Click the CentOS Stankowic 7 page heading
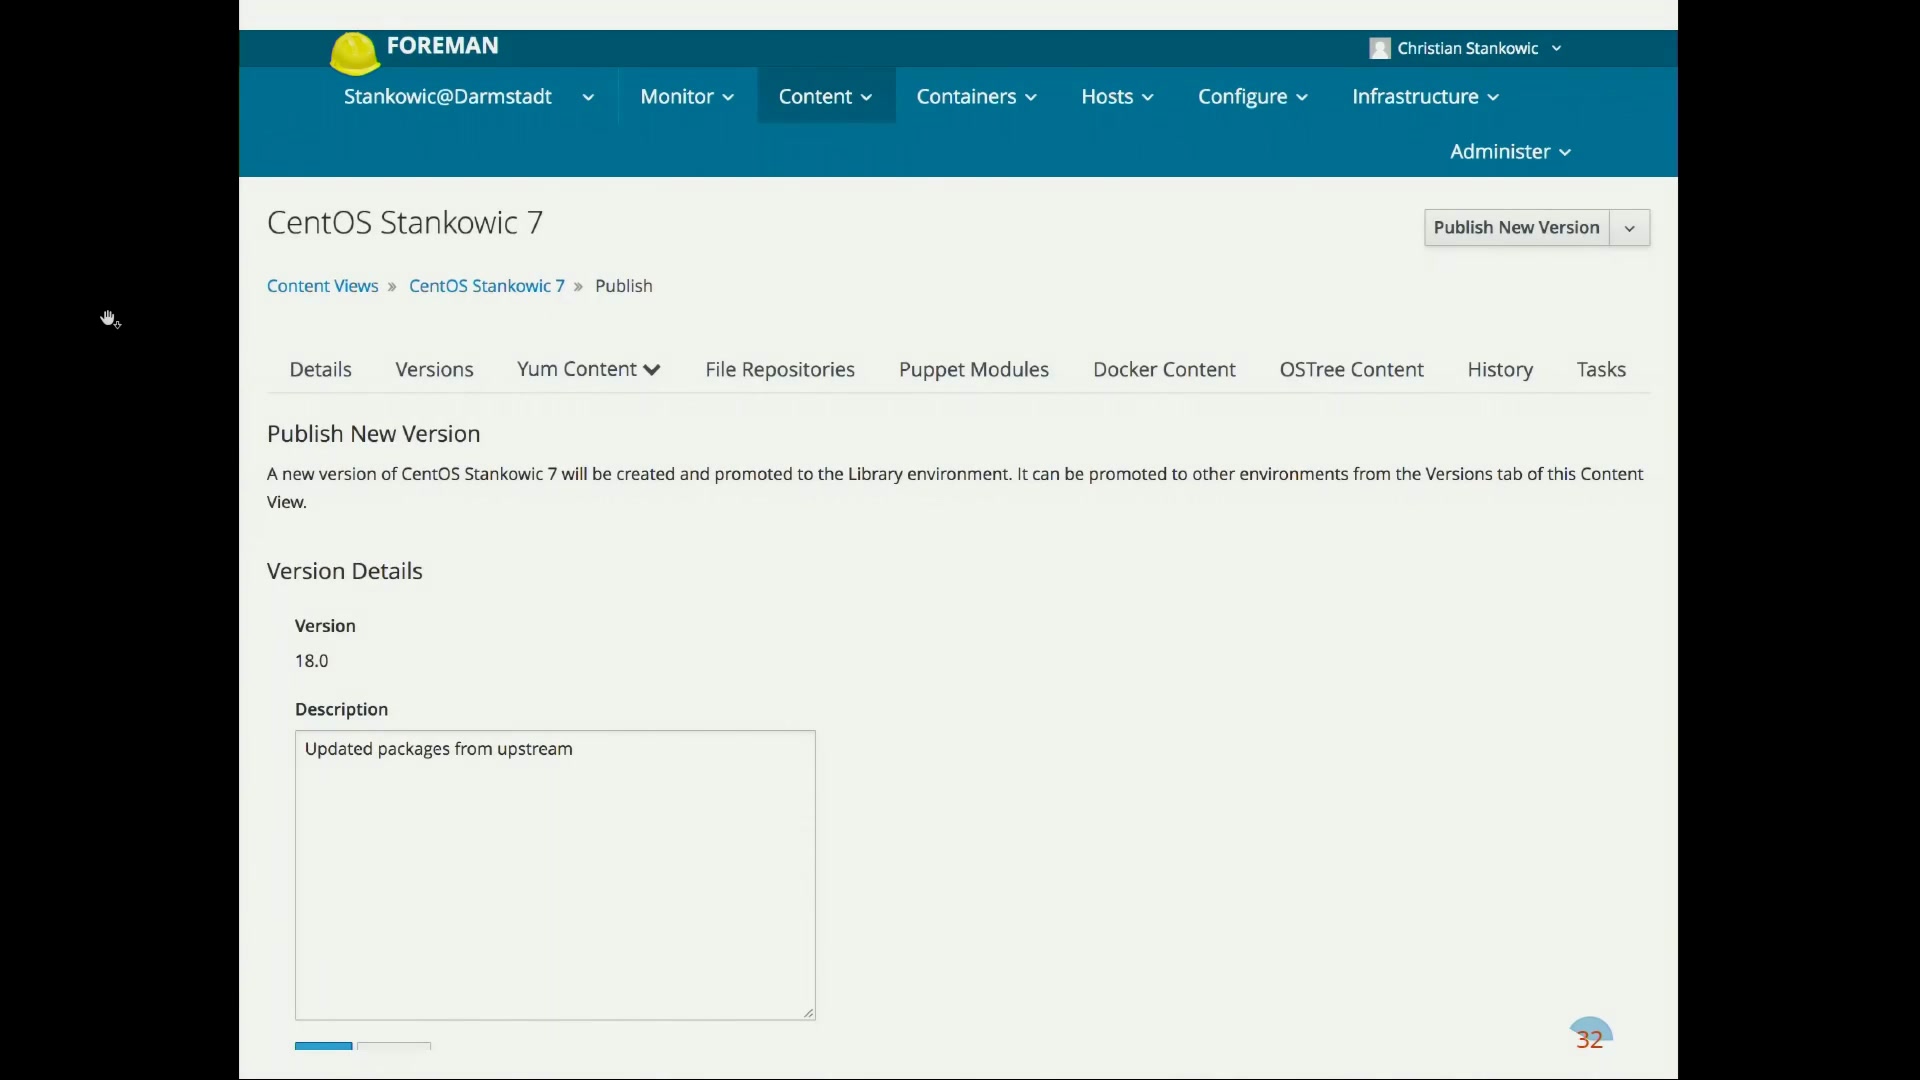The width and height of the screenshot is (1920, 1080). pos(405,223)
